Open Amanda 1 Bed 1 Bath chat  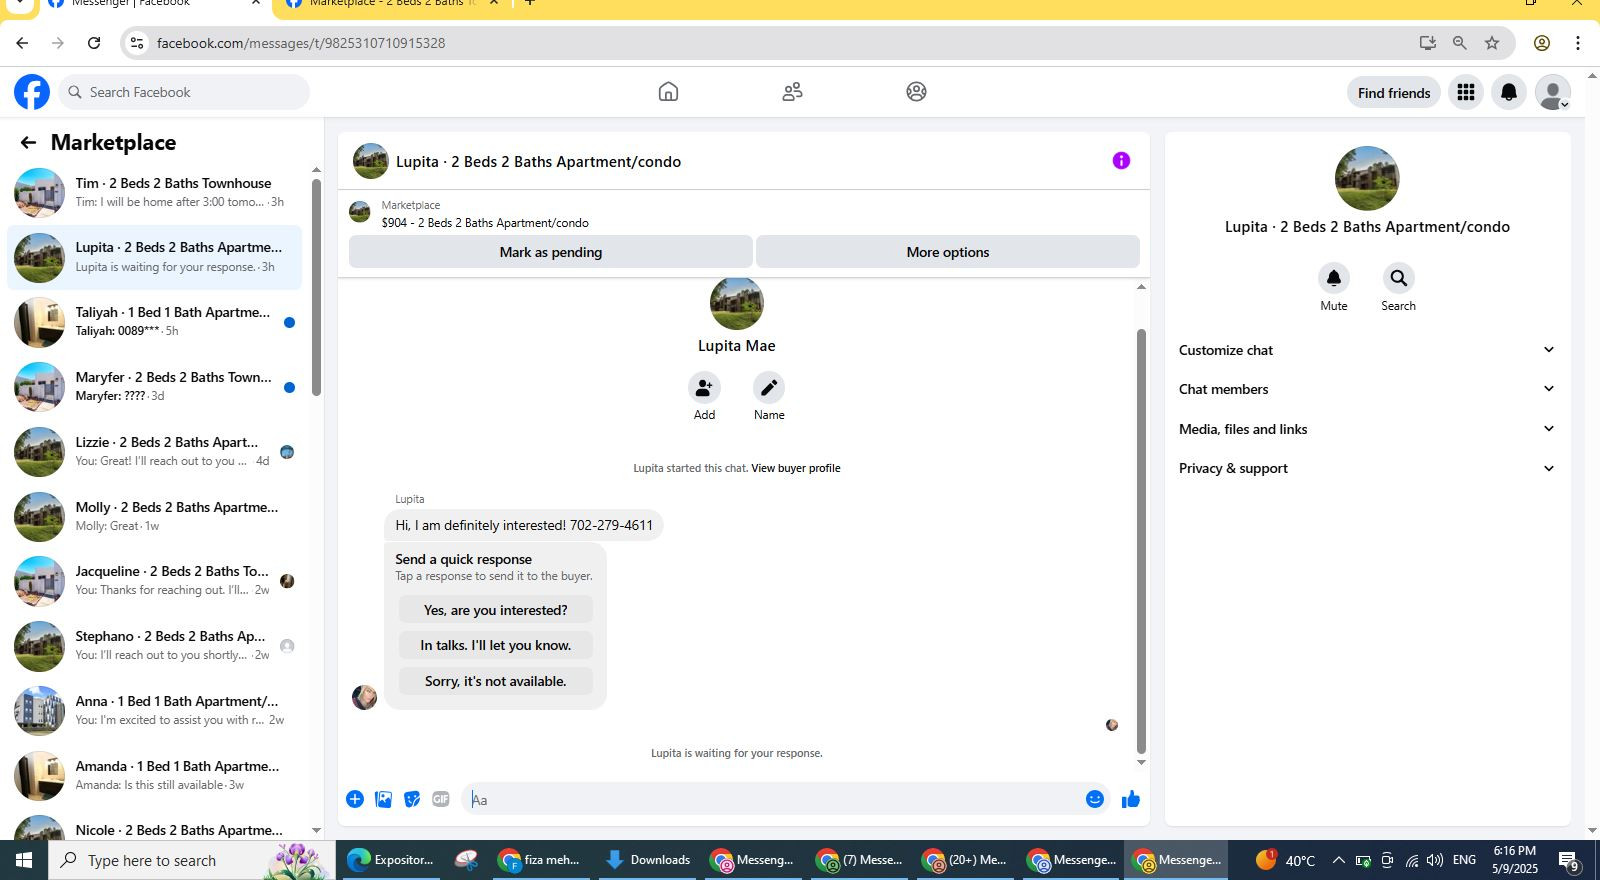[x=155, y=775]
